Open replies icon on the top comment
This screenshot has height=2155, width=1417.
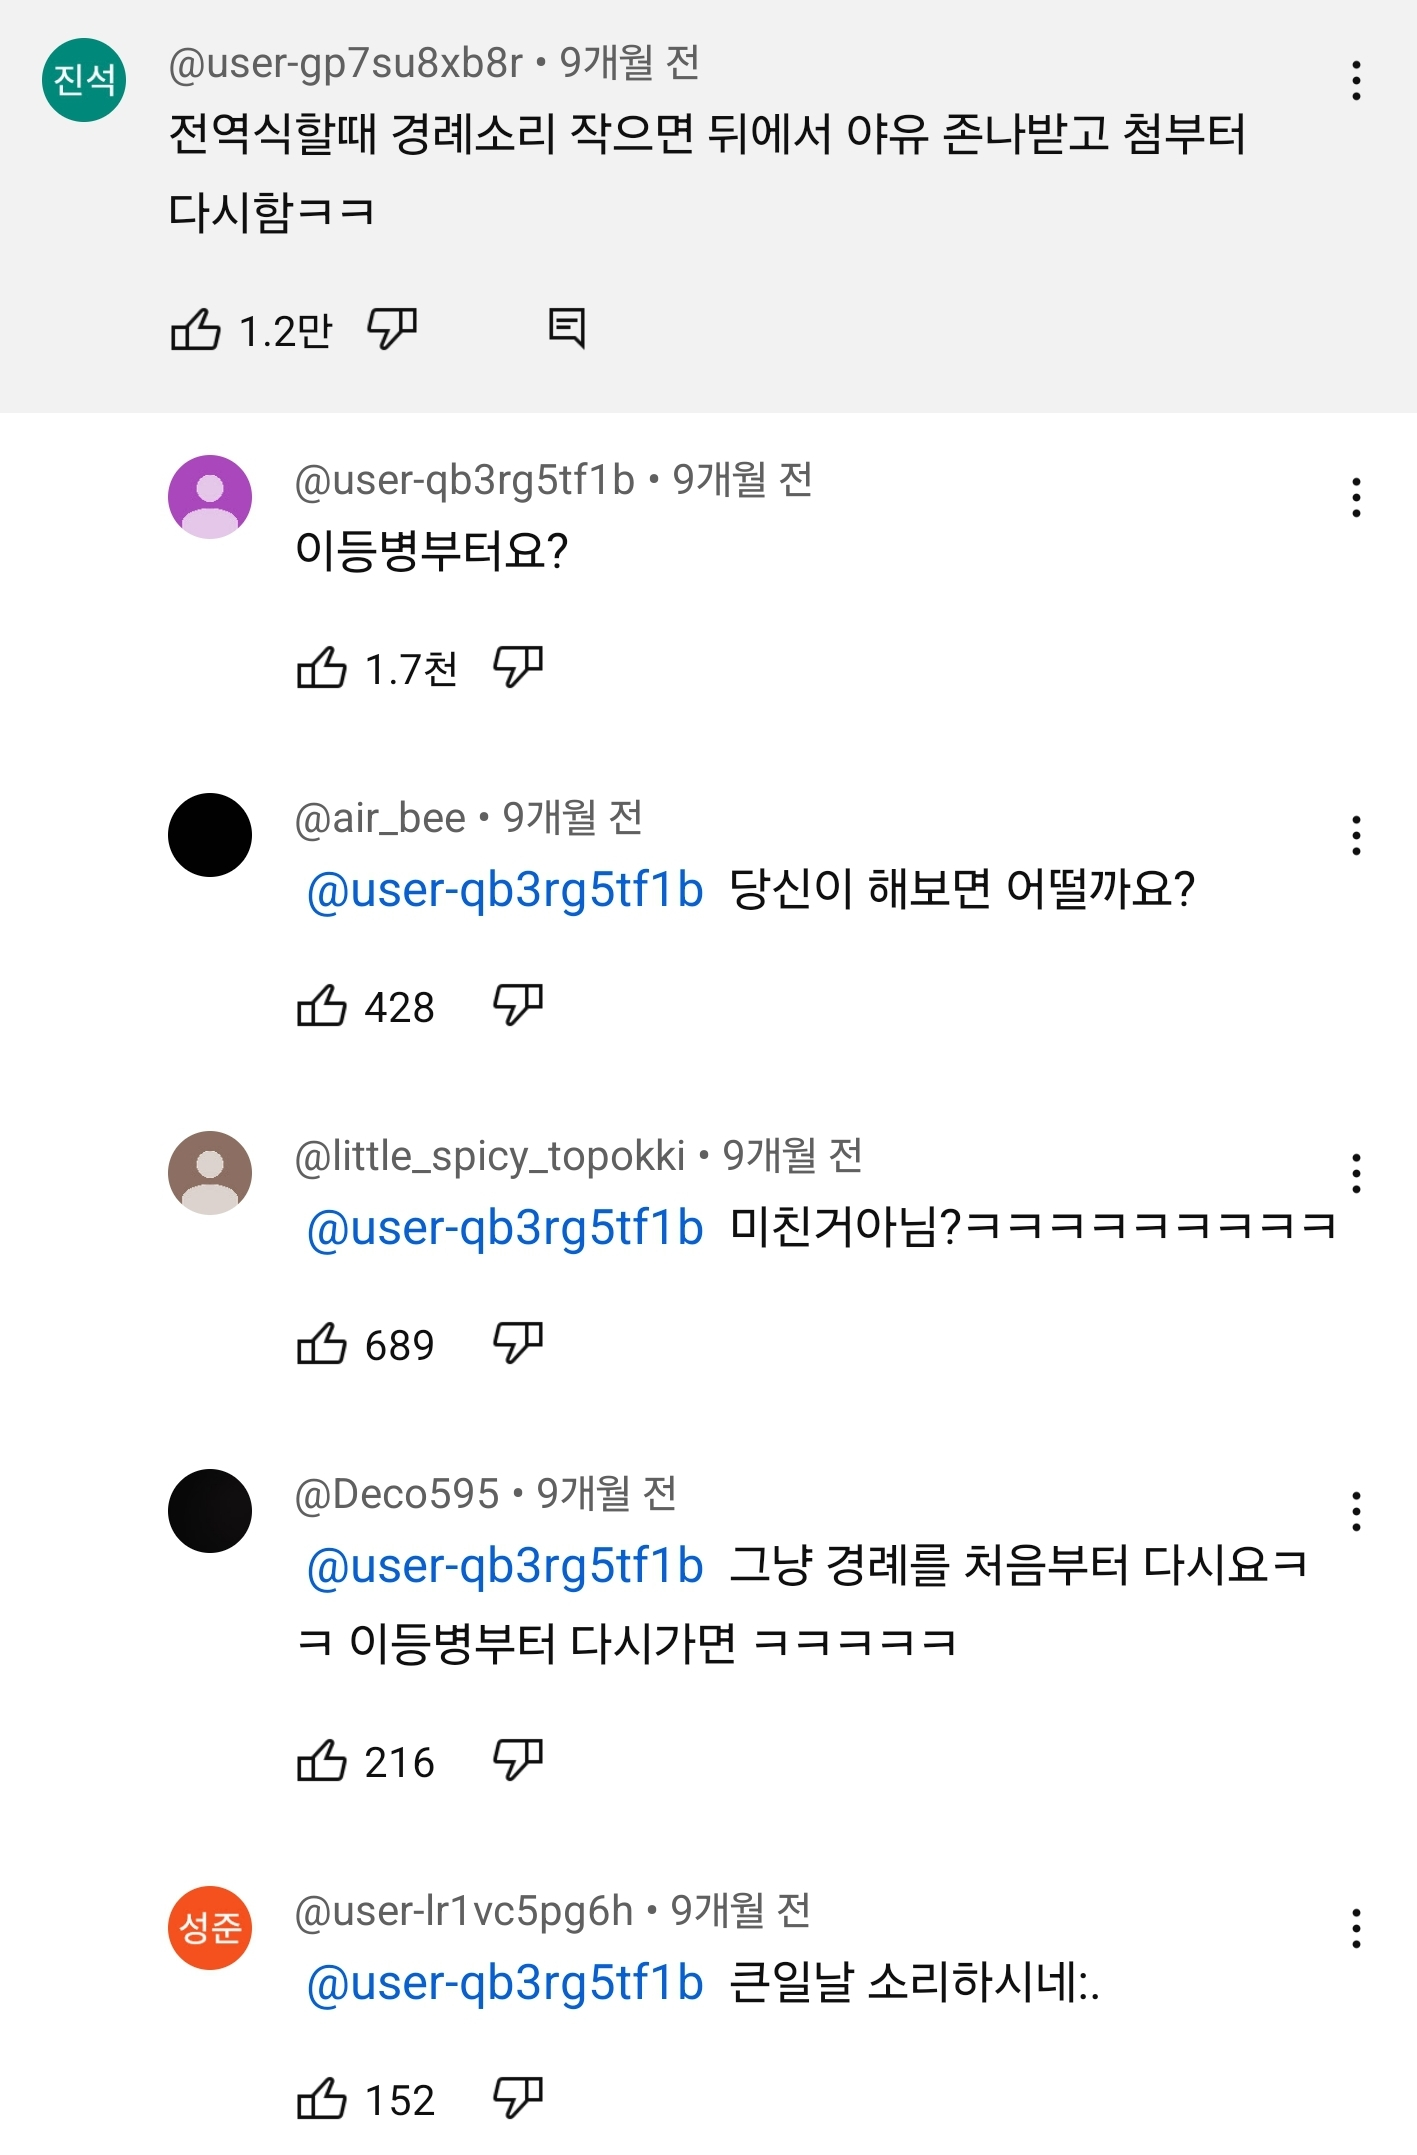pos(567,327)
